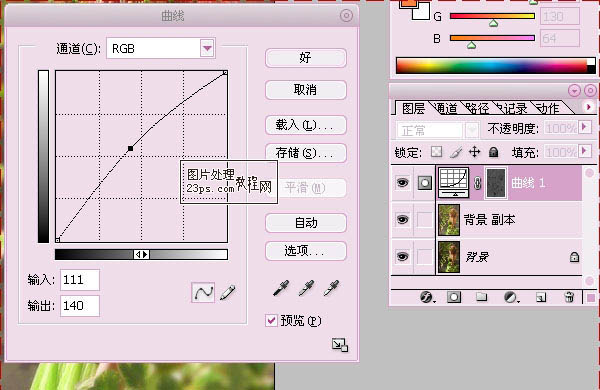
Task: Add a layer mask from panel bottom
Action: [454, 297]
